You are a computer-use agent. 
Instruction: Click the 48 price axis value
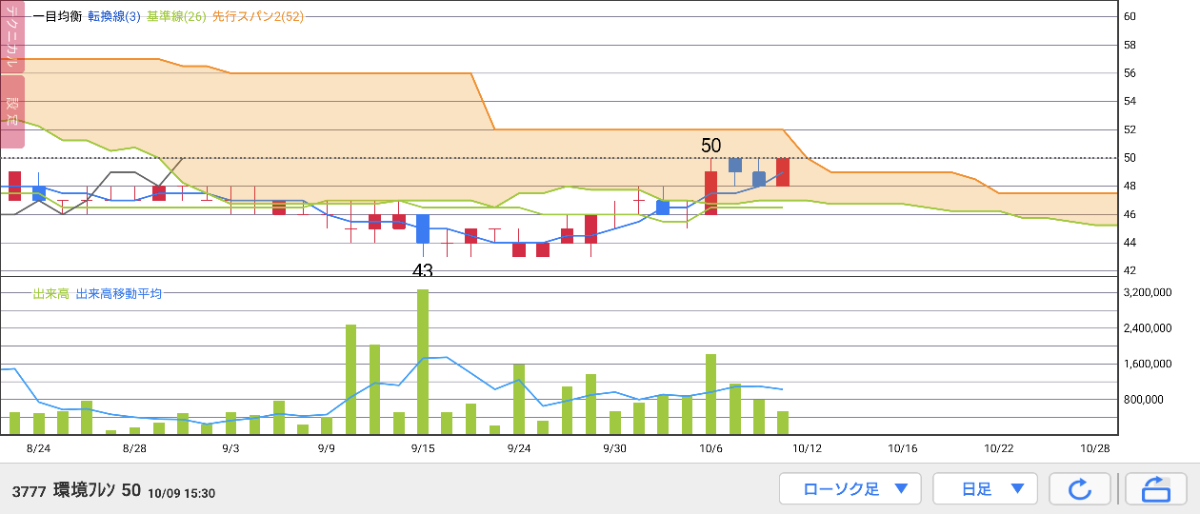1131,186
